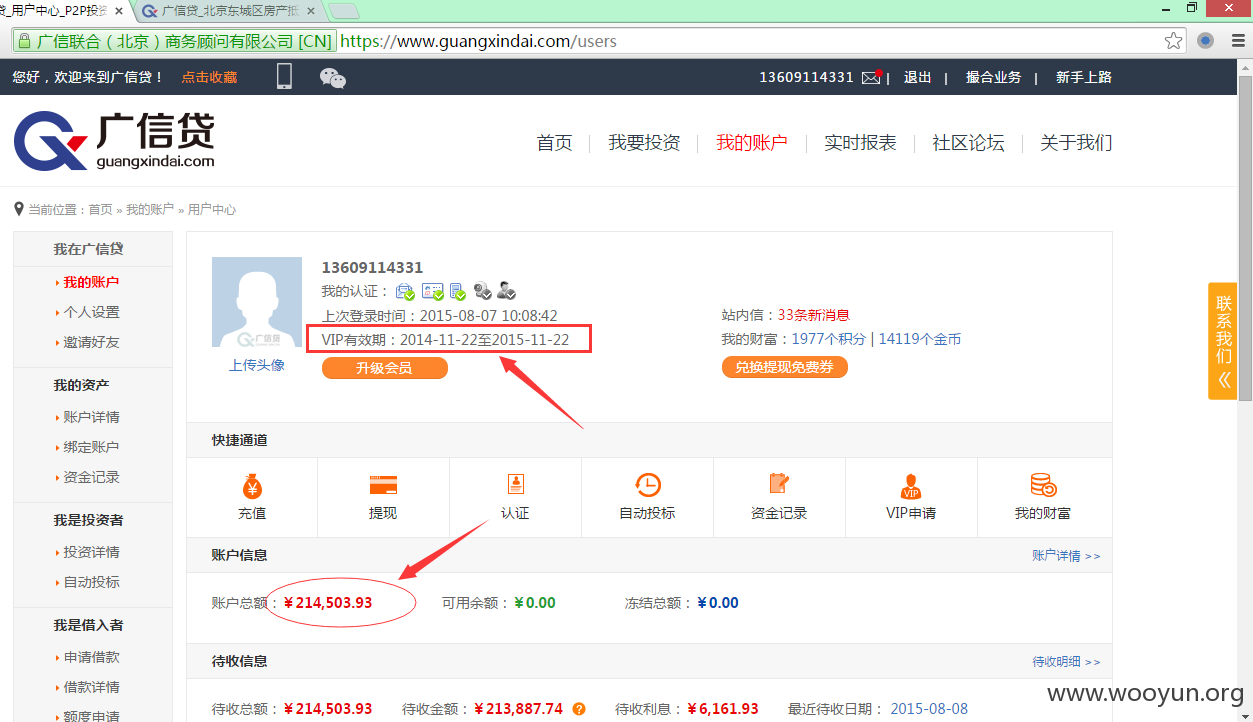Open 认证 certificate shortcut
This screenshot has width=1253, height=722.
515,484
